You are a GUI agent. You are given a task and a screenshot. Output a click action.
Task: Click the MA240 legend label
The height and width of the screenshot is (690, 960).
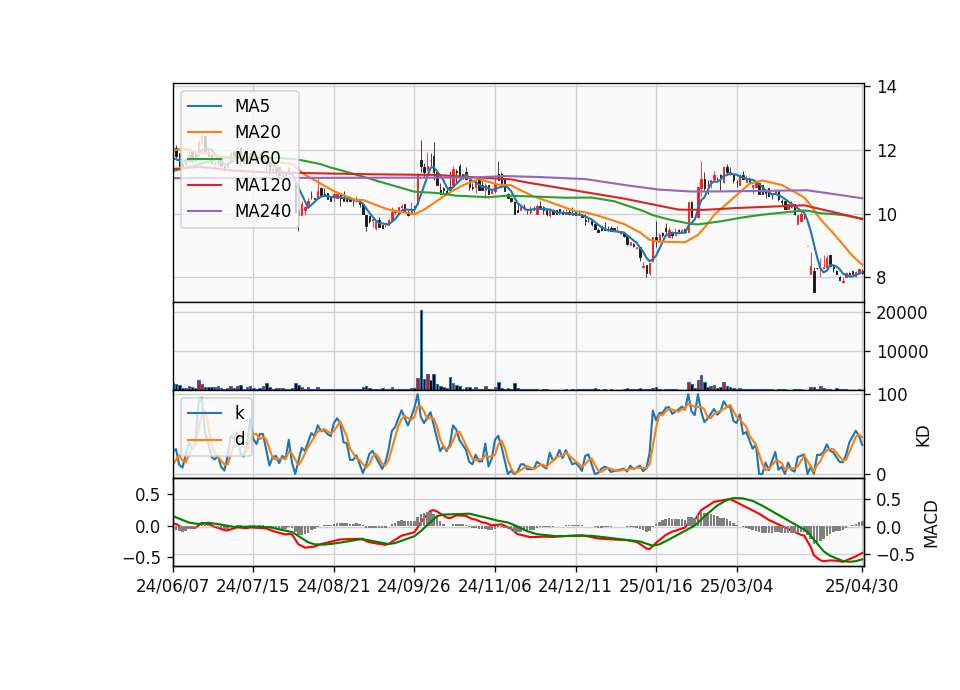pyautogui.click(x=263, y=211)
